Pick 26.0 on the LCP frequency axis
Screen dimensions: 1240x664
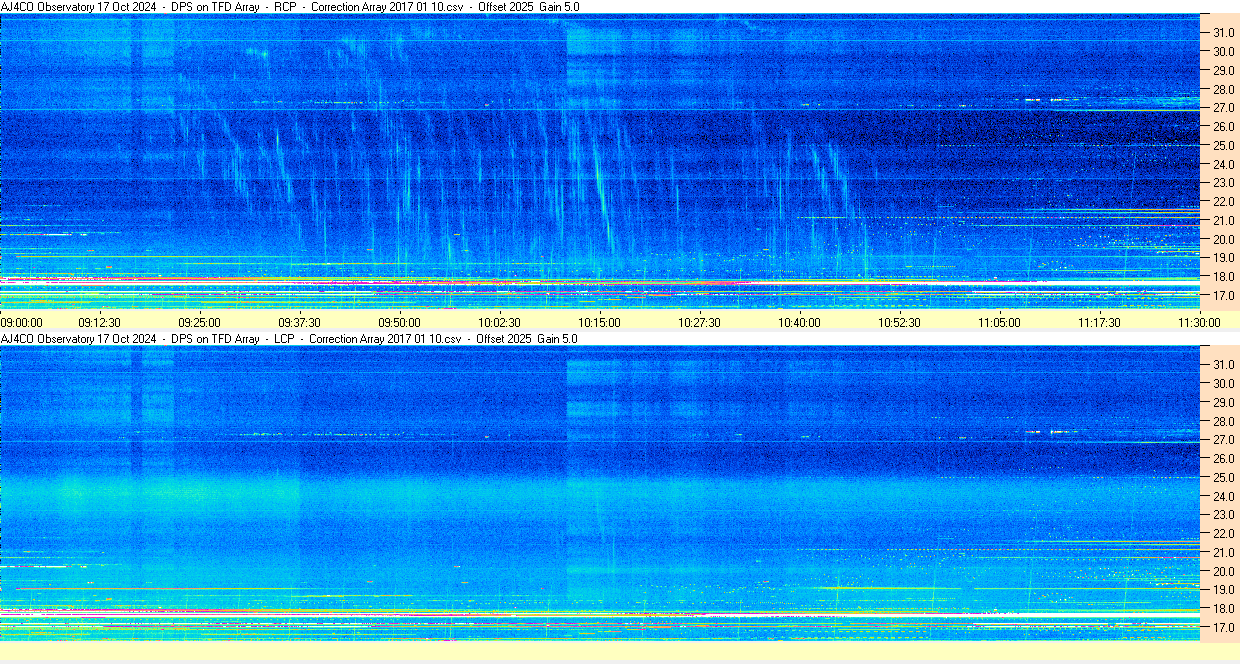point(1224,458)
